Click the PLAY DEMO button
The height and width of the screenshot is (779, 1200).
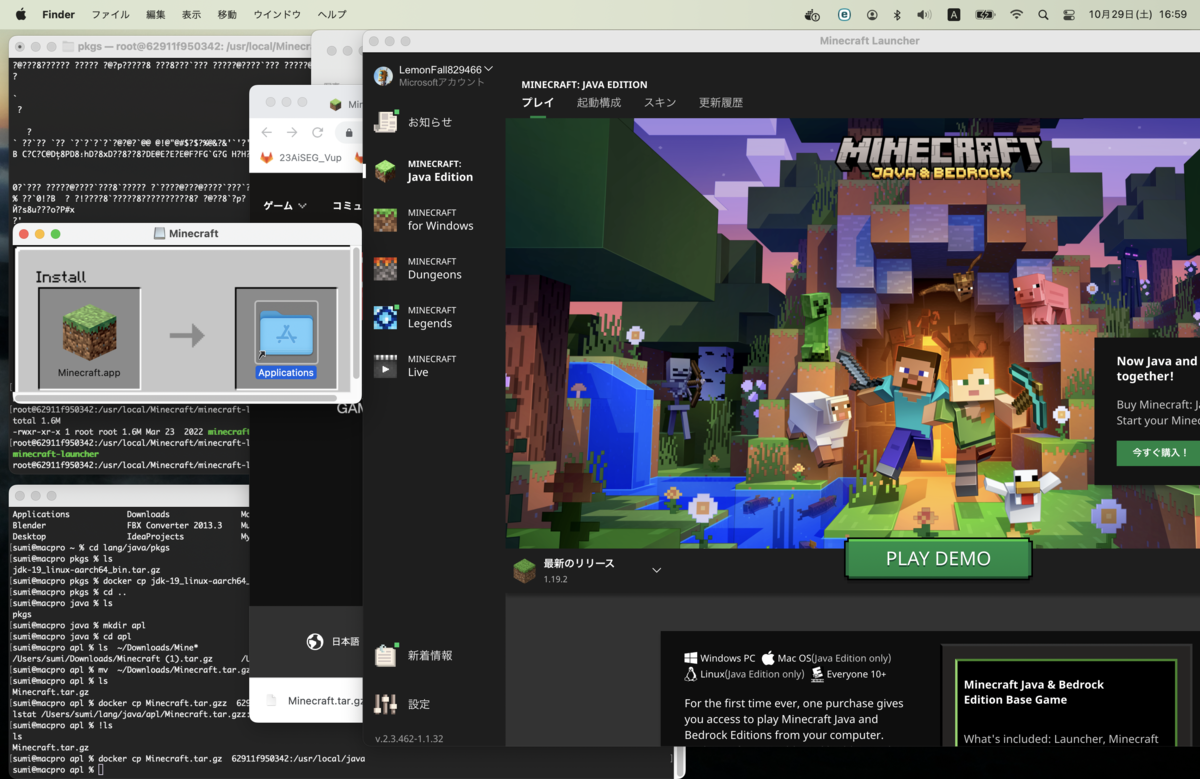point(938,559)
